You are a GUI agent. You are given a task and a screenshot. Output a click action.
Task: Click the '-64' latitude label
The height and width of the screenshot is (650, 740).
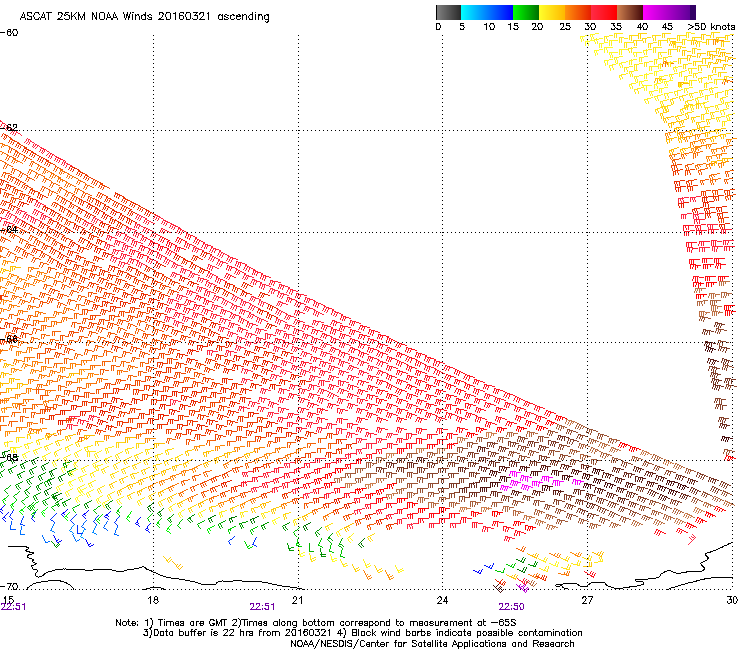tap(9, 229)
